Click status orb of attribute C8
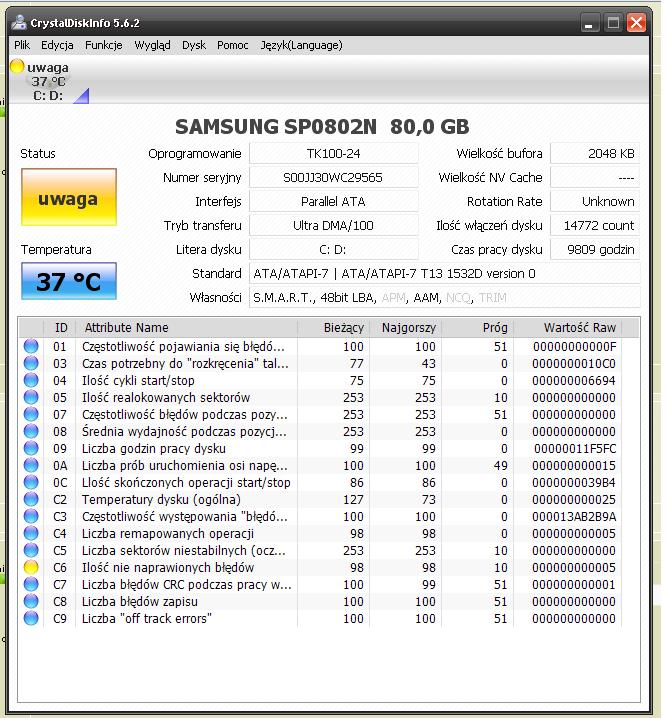Image resolution: width=667 pixels, height=718 pixels. (31, 601)
